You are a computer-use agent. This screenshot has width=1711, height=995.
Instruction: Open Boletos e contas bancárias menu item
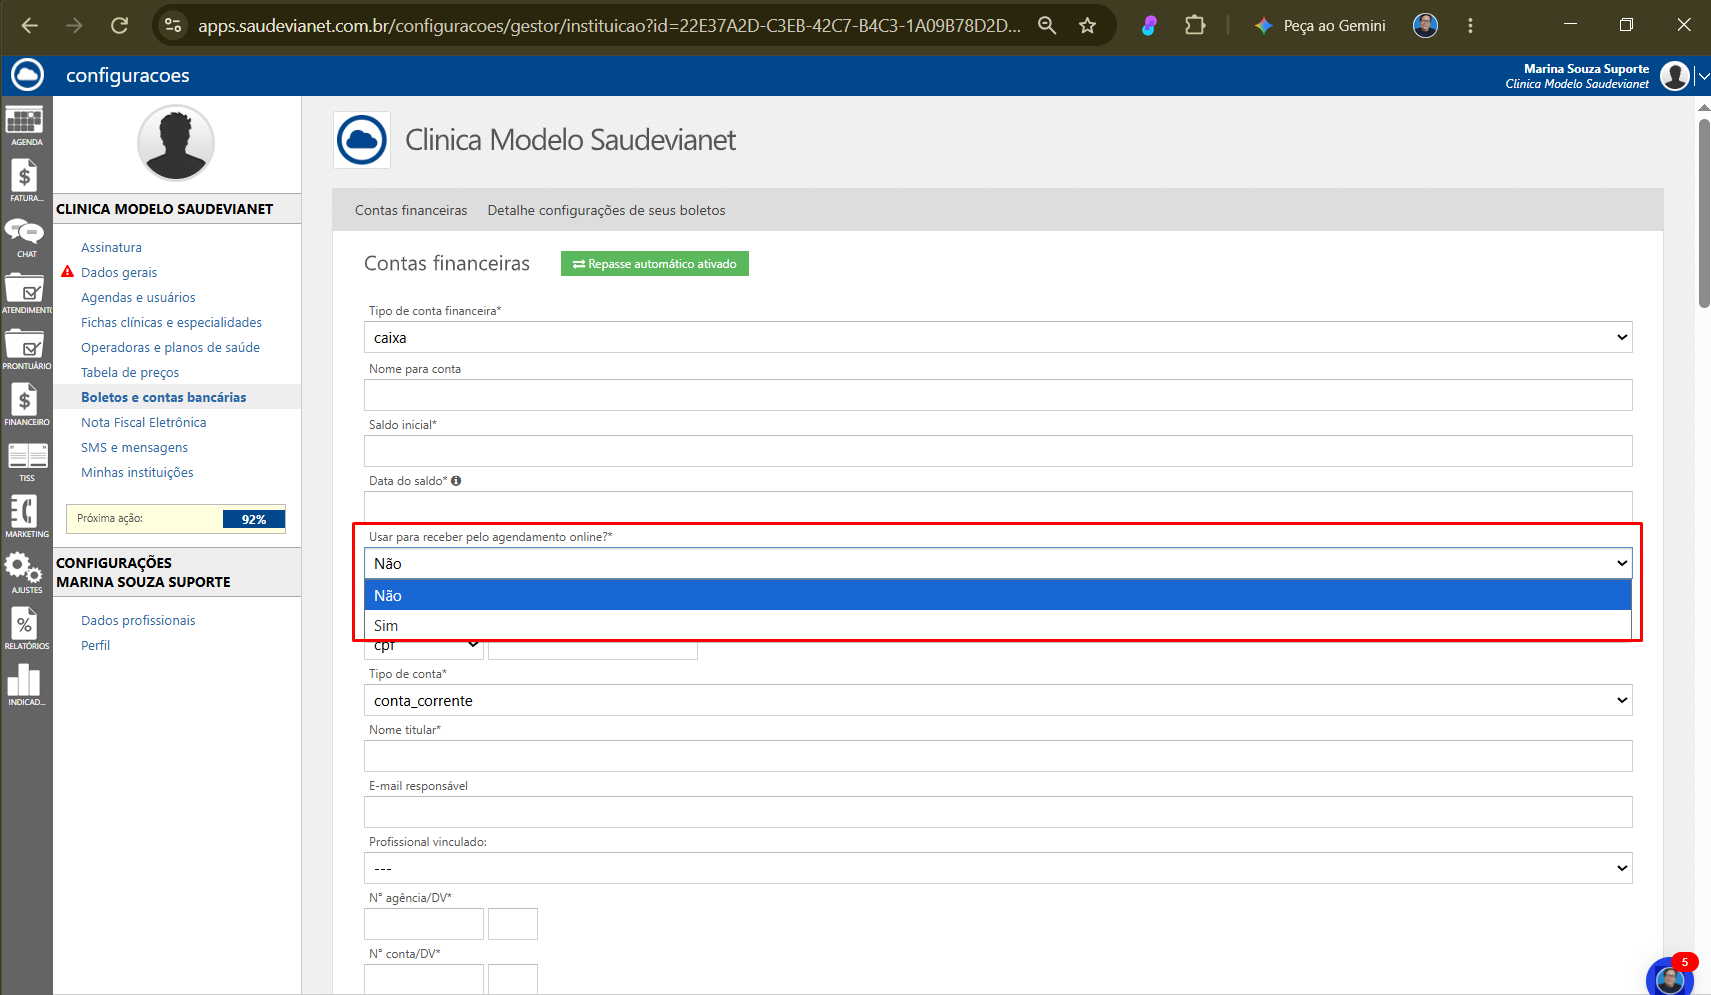pyautogui.click(x=164, y=398)
